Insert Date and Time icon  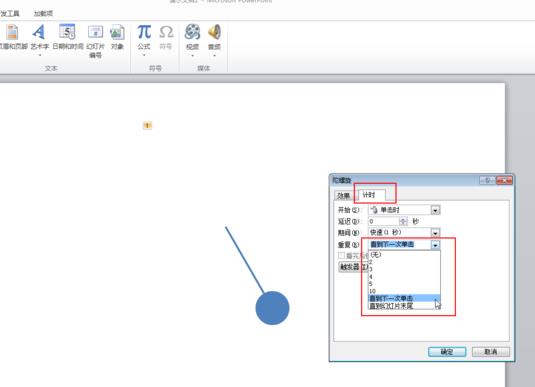click(67, 32)
